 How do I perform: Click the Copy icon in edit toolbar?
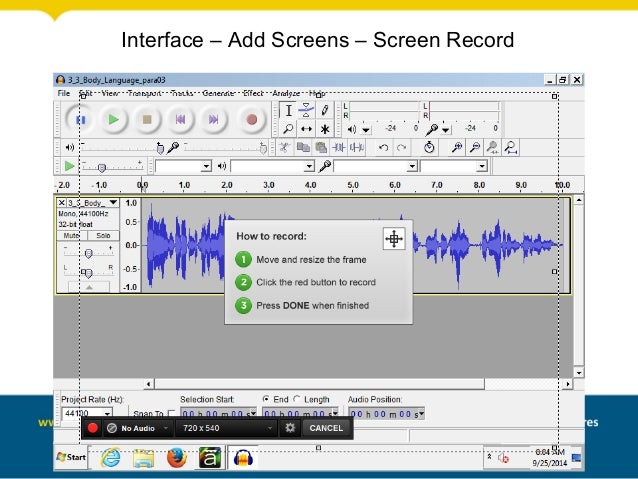point(303,147)
